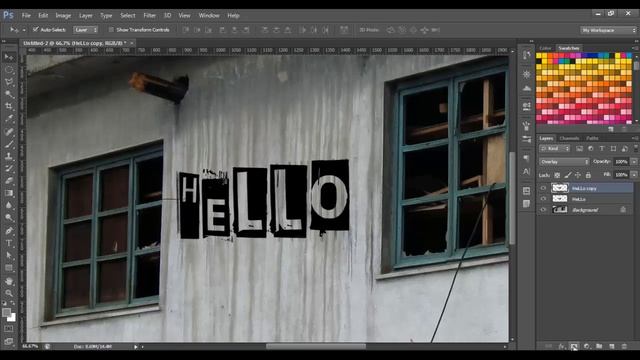Select the Healing Brush tool
Image resolution: width=640 pixels, height=360 pixels.
coord(9,132)
